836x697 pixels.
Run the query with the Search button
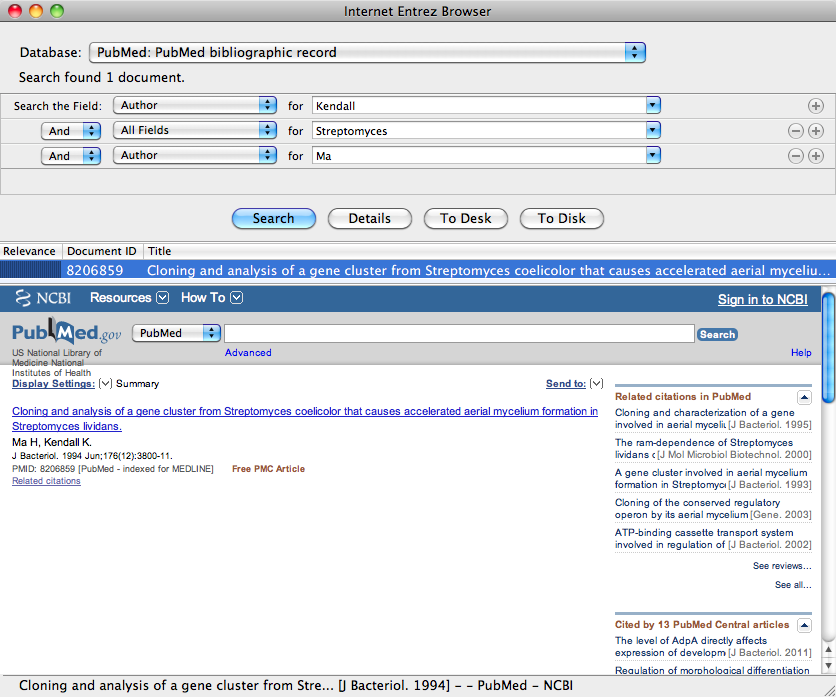click(273, 218)
